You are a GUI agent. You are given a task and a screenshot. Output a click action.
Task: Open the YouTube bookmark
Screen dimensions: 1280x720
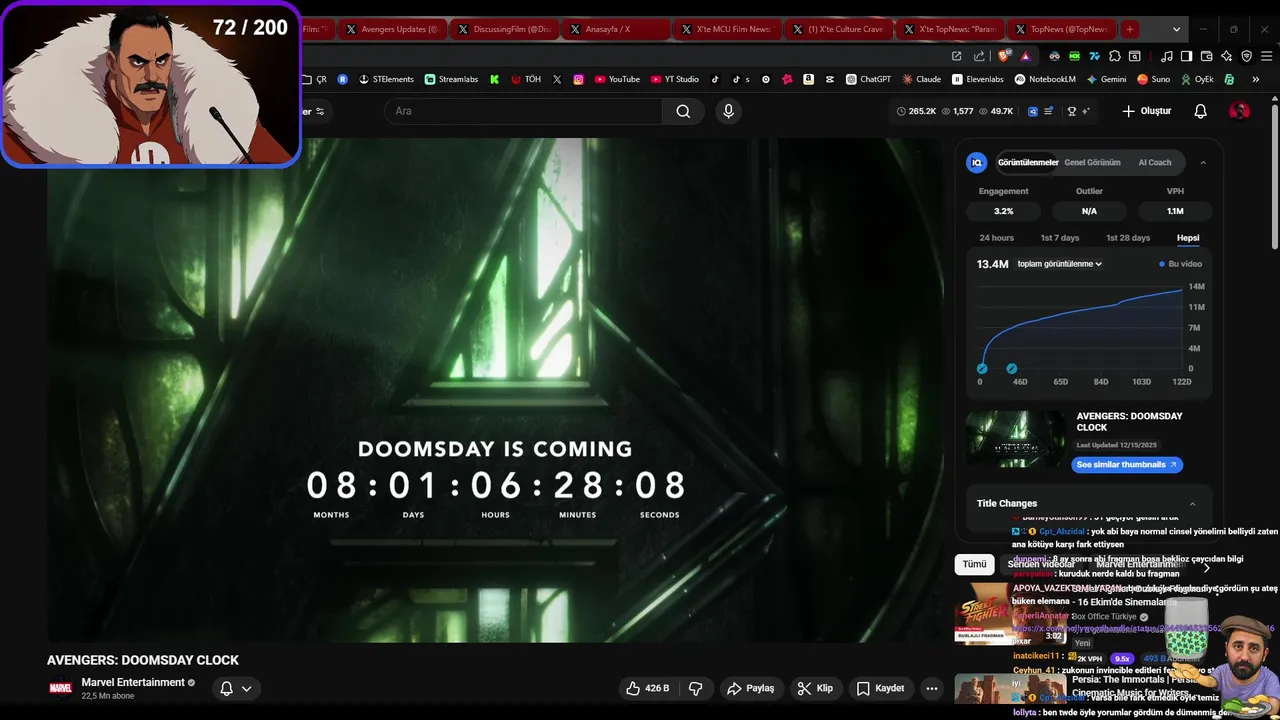click(x=617, y=79)
